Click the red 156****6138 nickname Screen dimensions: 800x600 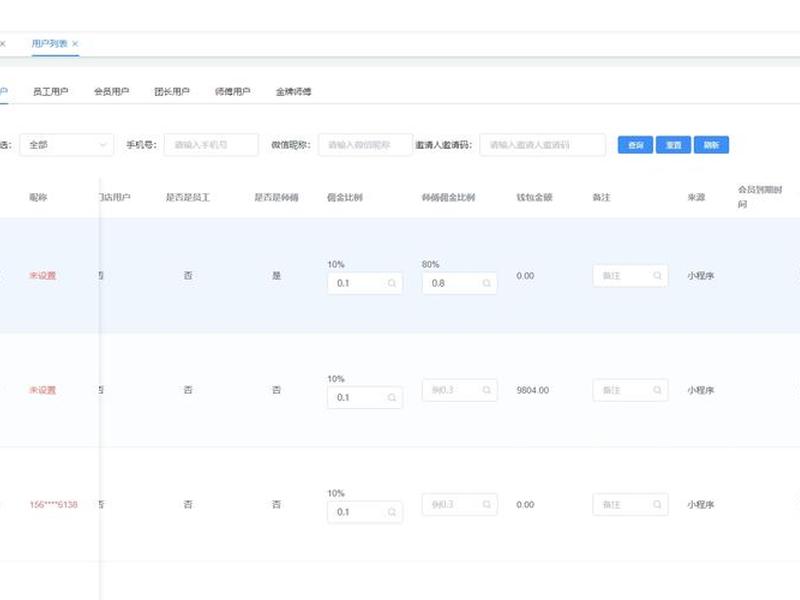tap(54, 505)
